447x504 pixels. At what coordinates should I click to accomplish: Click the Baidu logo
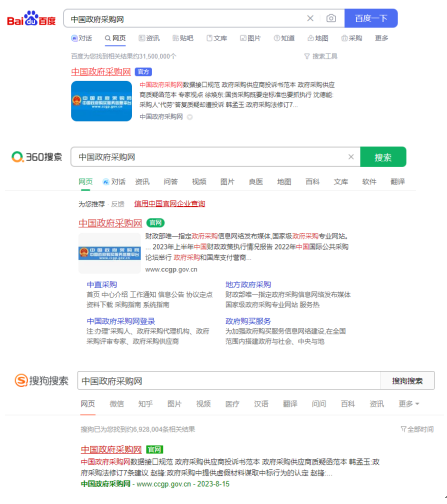31,18
